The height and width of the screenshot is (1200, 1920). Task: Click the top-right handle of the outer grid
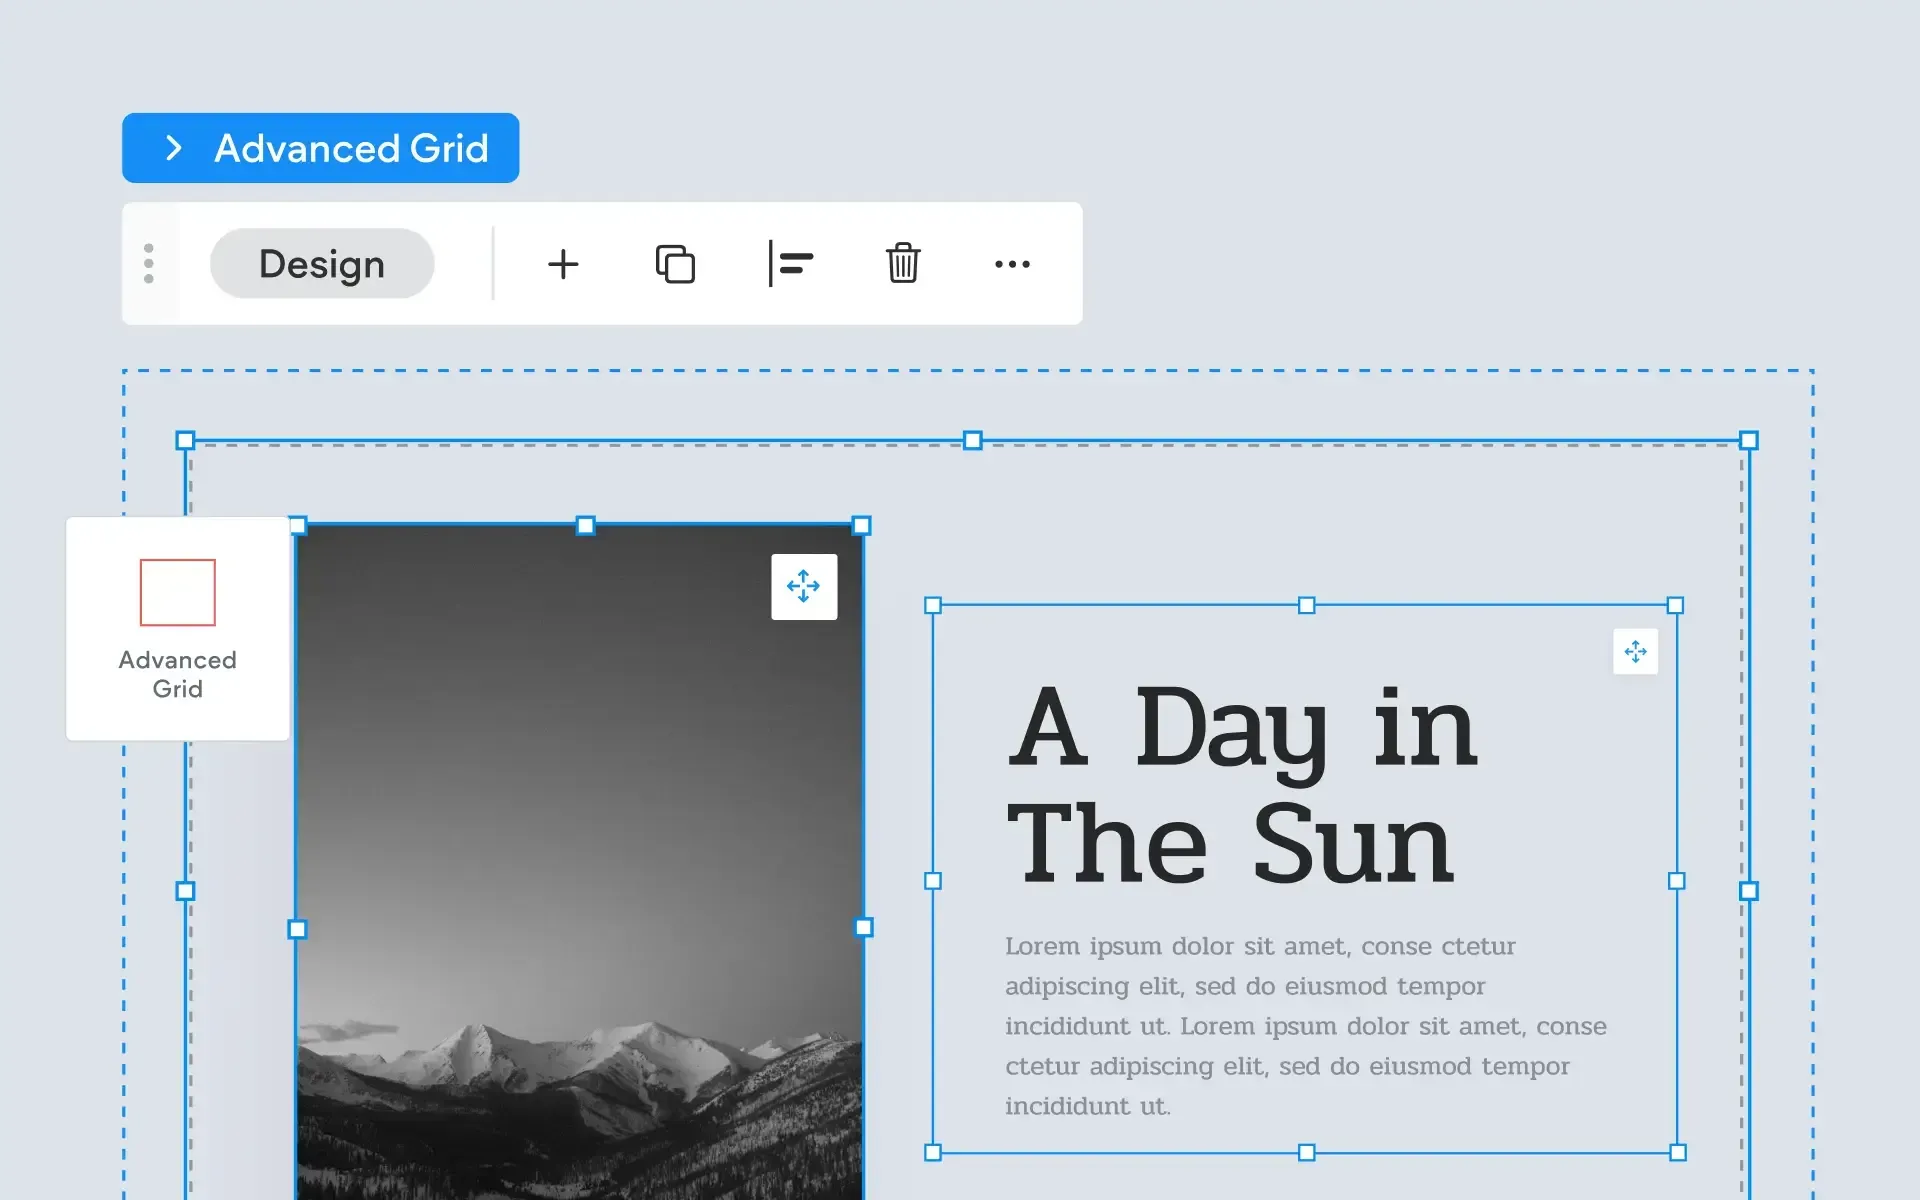1749,440
